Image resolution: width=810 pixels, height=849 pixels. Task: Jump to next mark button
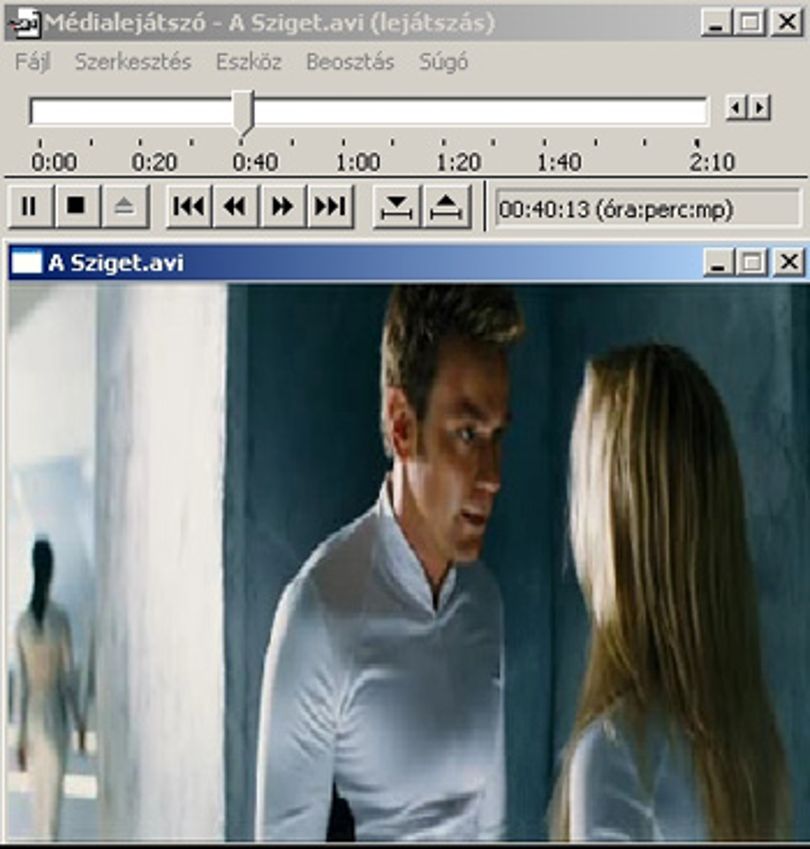330,206
